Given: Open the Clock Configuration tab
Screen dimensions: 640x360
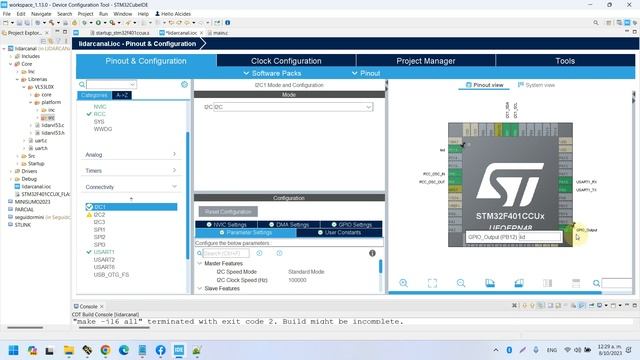Looking at the screenshot, I should [286, 61].
